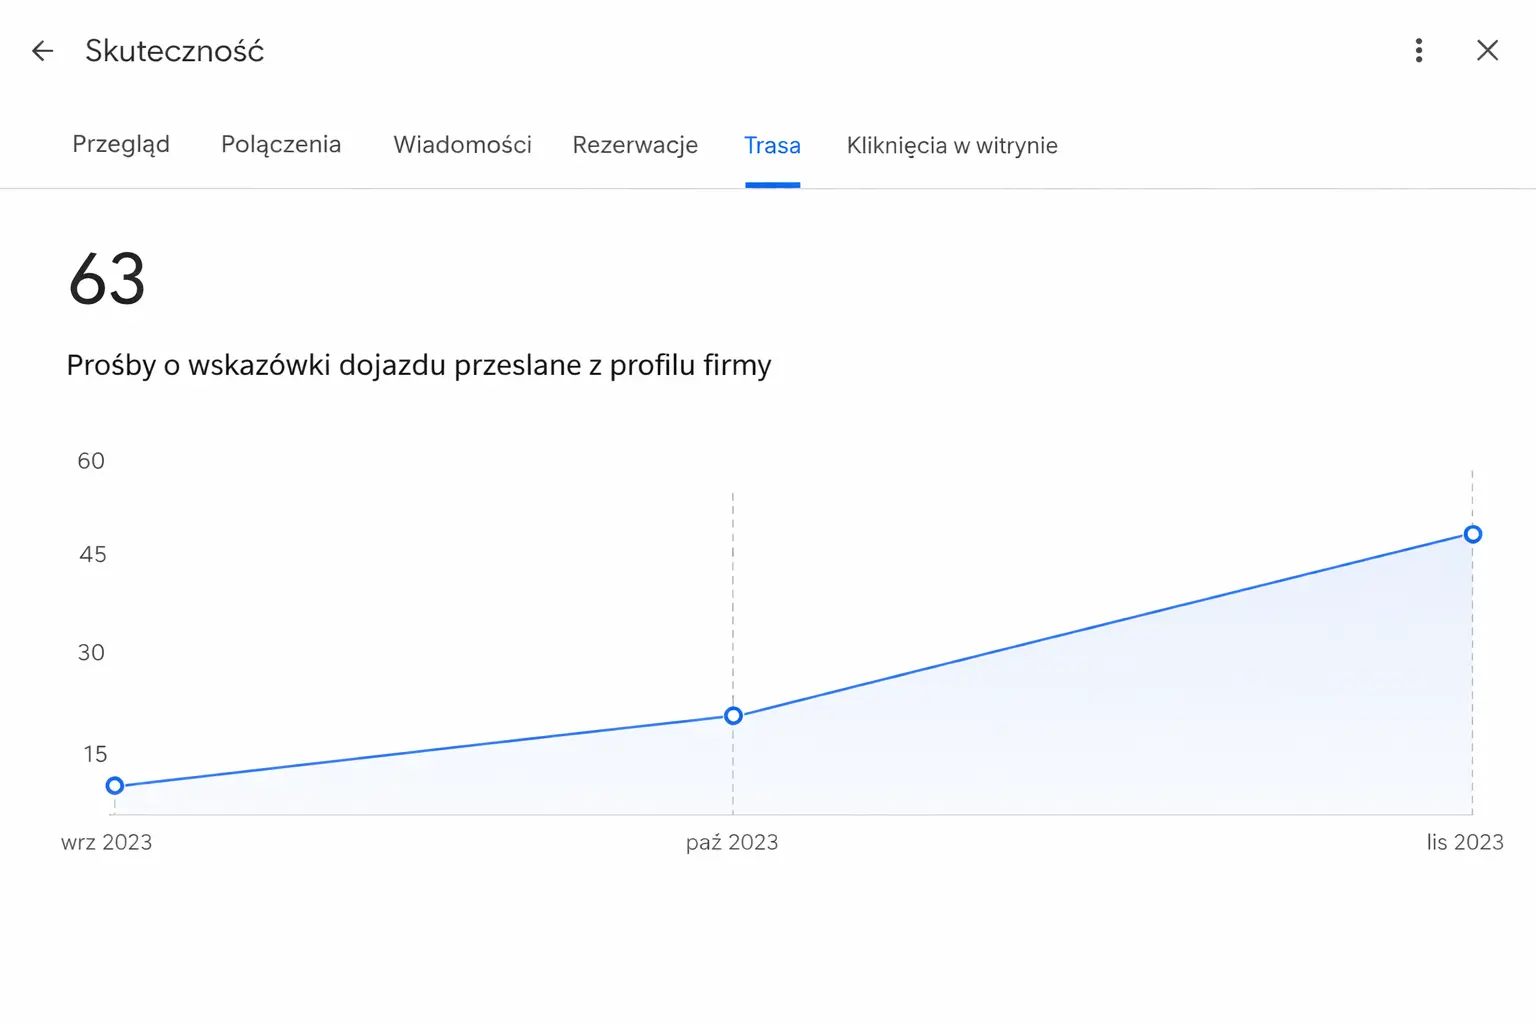The image size is (1536, 1024).
Task: Click the lis 2023 data point marker
Action: [x=1472, y=534]
